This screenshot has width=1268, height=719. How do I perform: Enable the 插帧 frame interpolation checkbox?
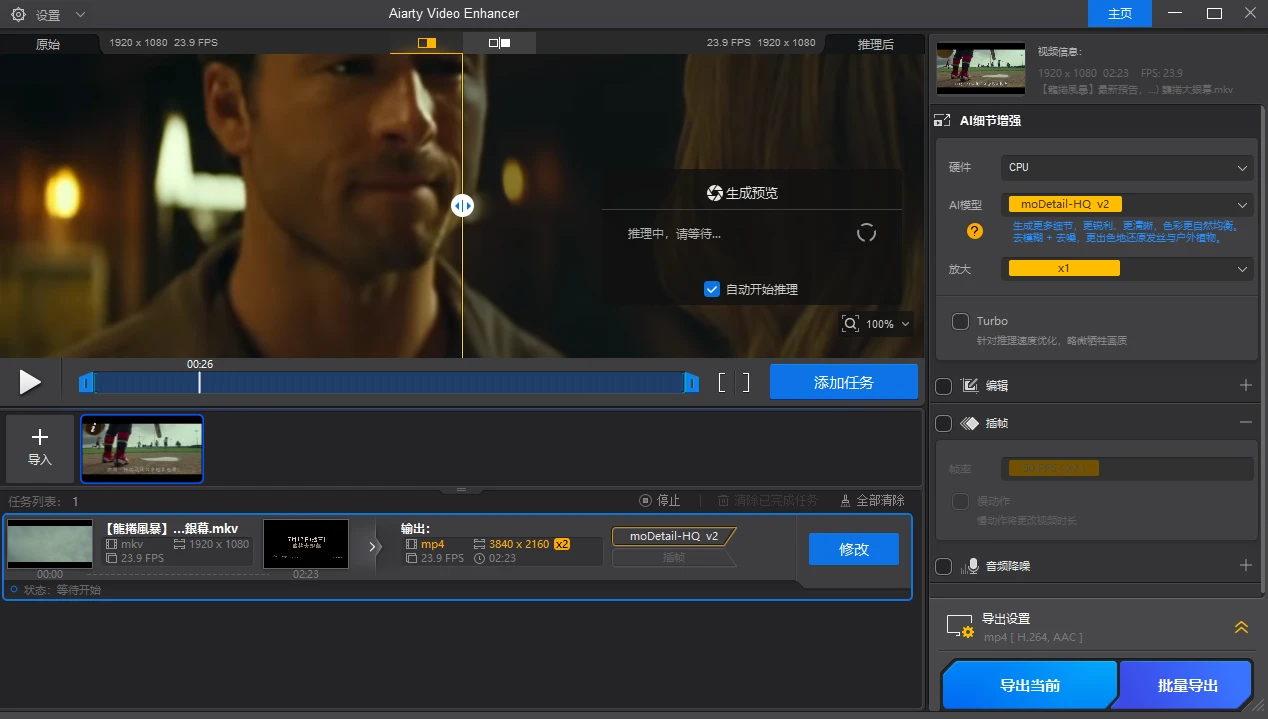(943, 423)
